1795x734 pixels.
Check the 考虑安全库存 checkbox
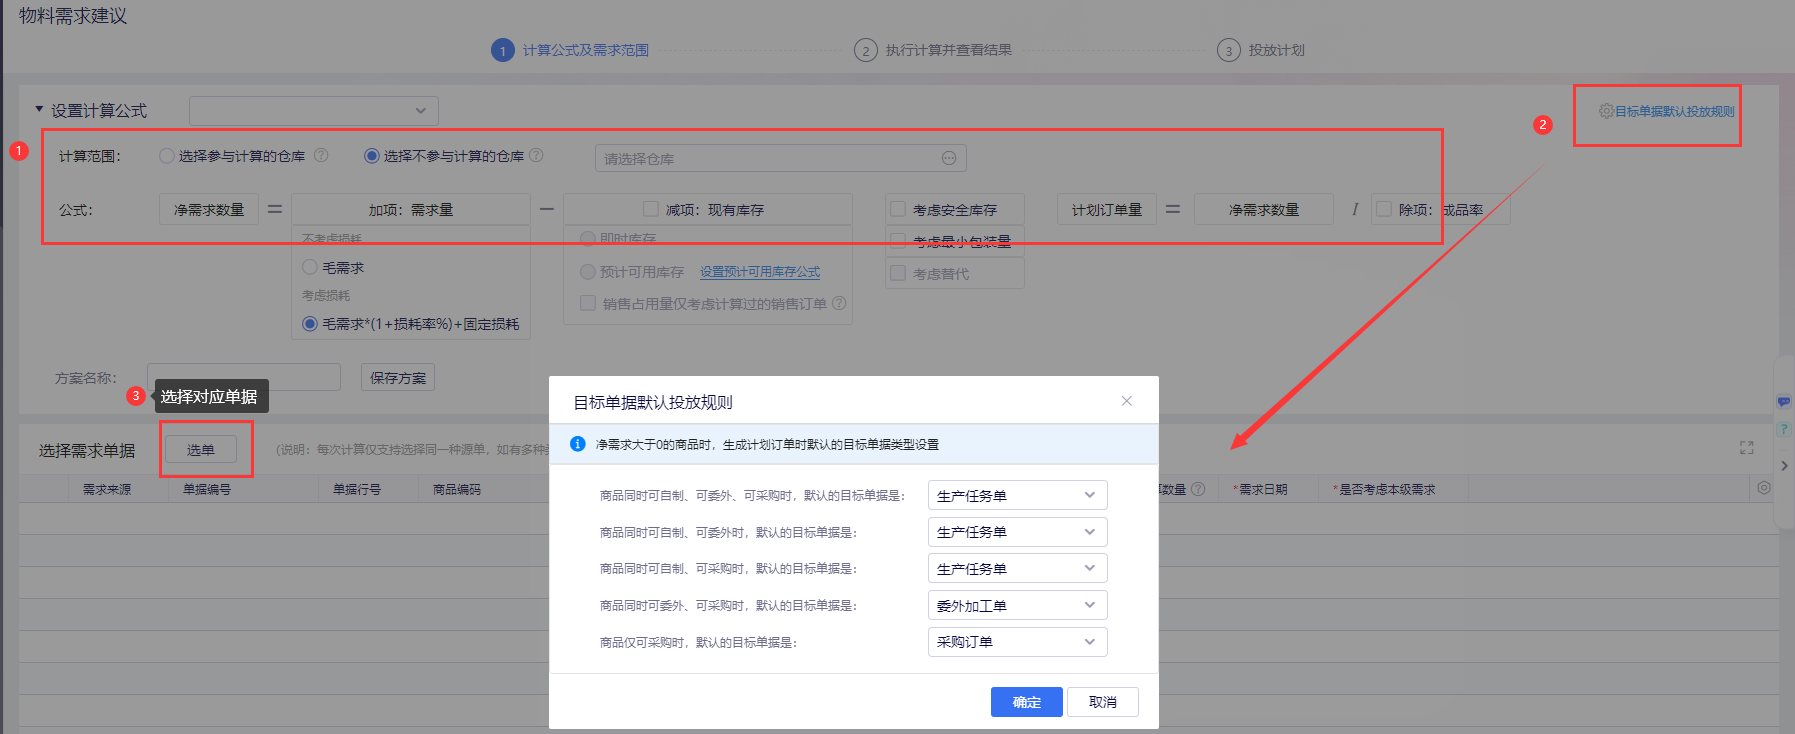point(898,209)
